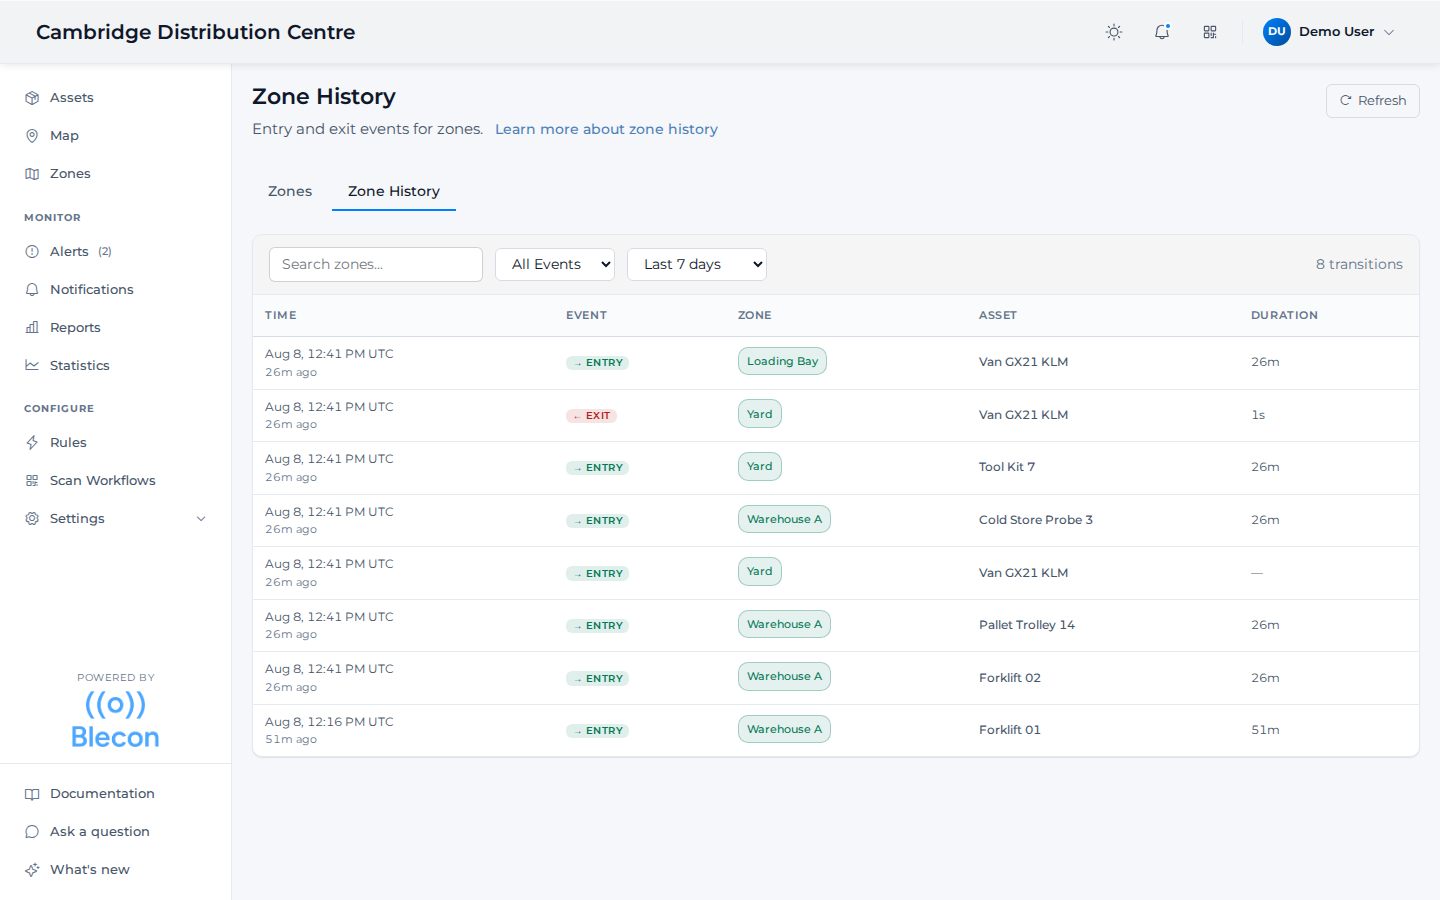Click the Settings gear icon
This screenshot has width=1440, height=900.
(x=32, y=518)
